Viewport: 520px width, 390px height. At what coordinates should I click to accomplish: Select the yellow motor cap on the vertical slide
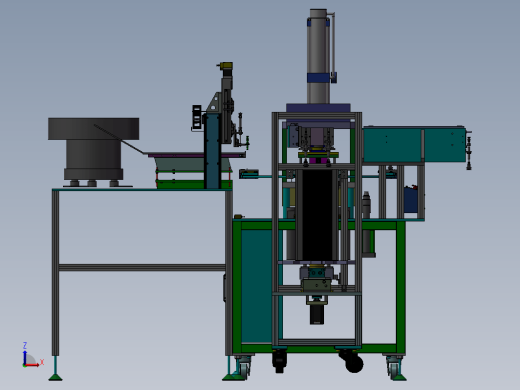(227, 65)
